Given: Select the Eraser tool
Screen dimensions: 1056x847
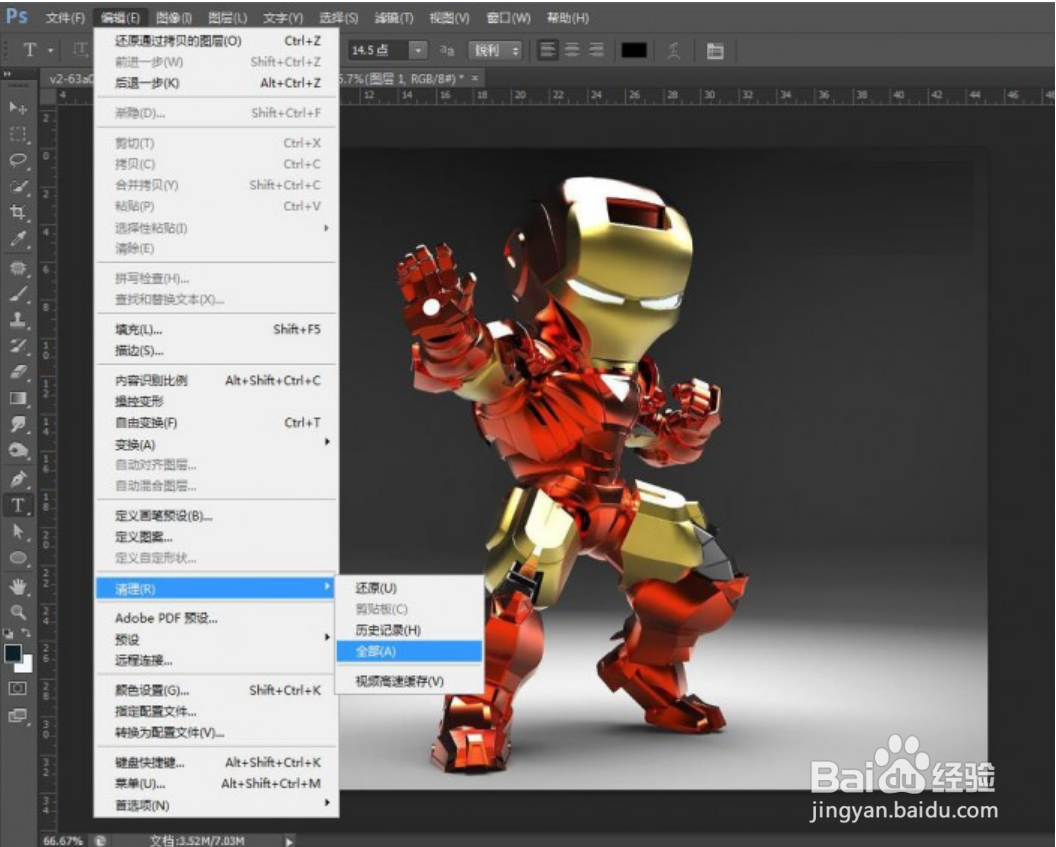Looking at the screenshot, I should 18,372.
